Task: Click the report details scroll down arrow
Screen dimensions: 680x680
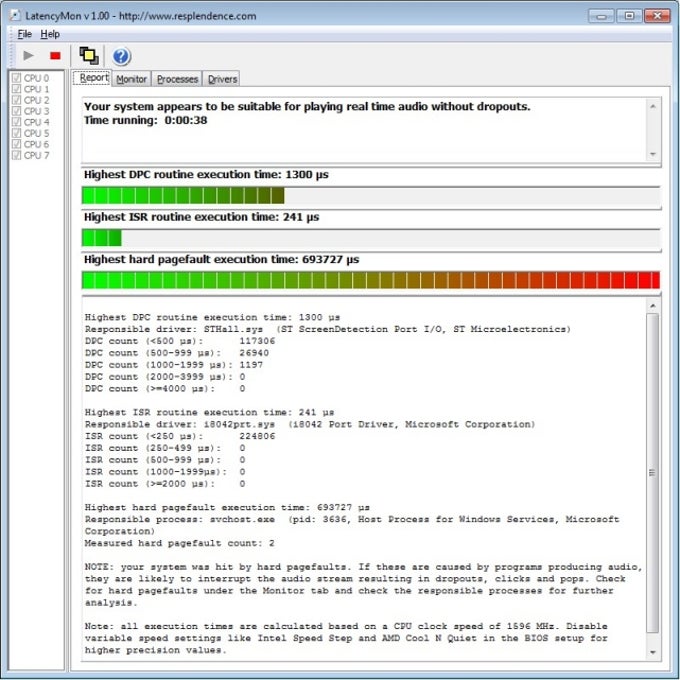Action: [x=653, y=652]
